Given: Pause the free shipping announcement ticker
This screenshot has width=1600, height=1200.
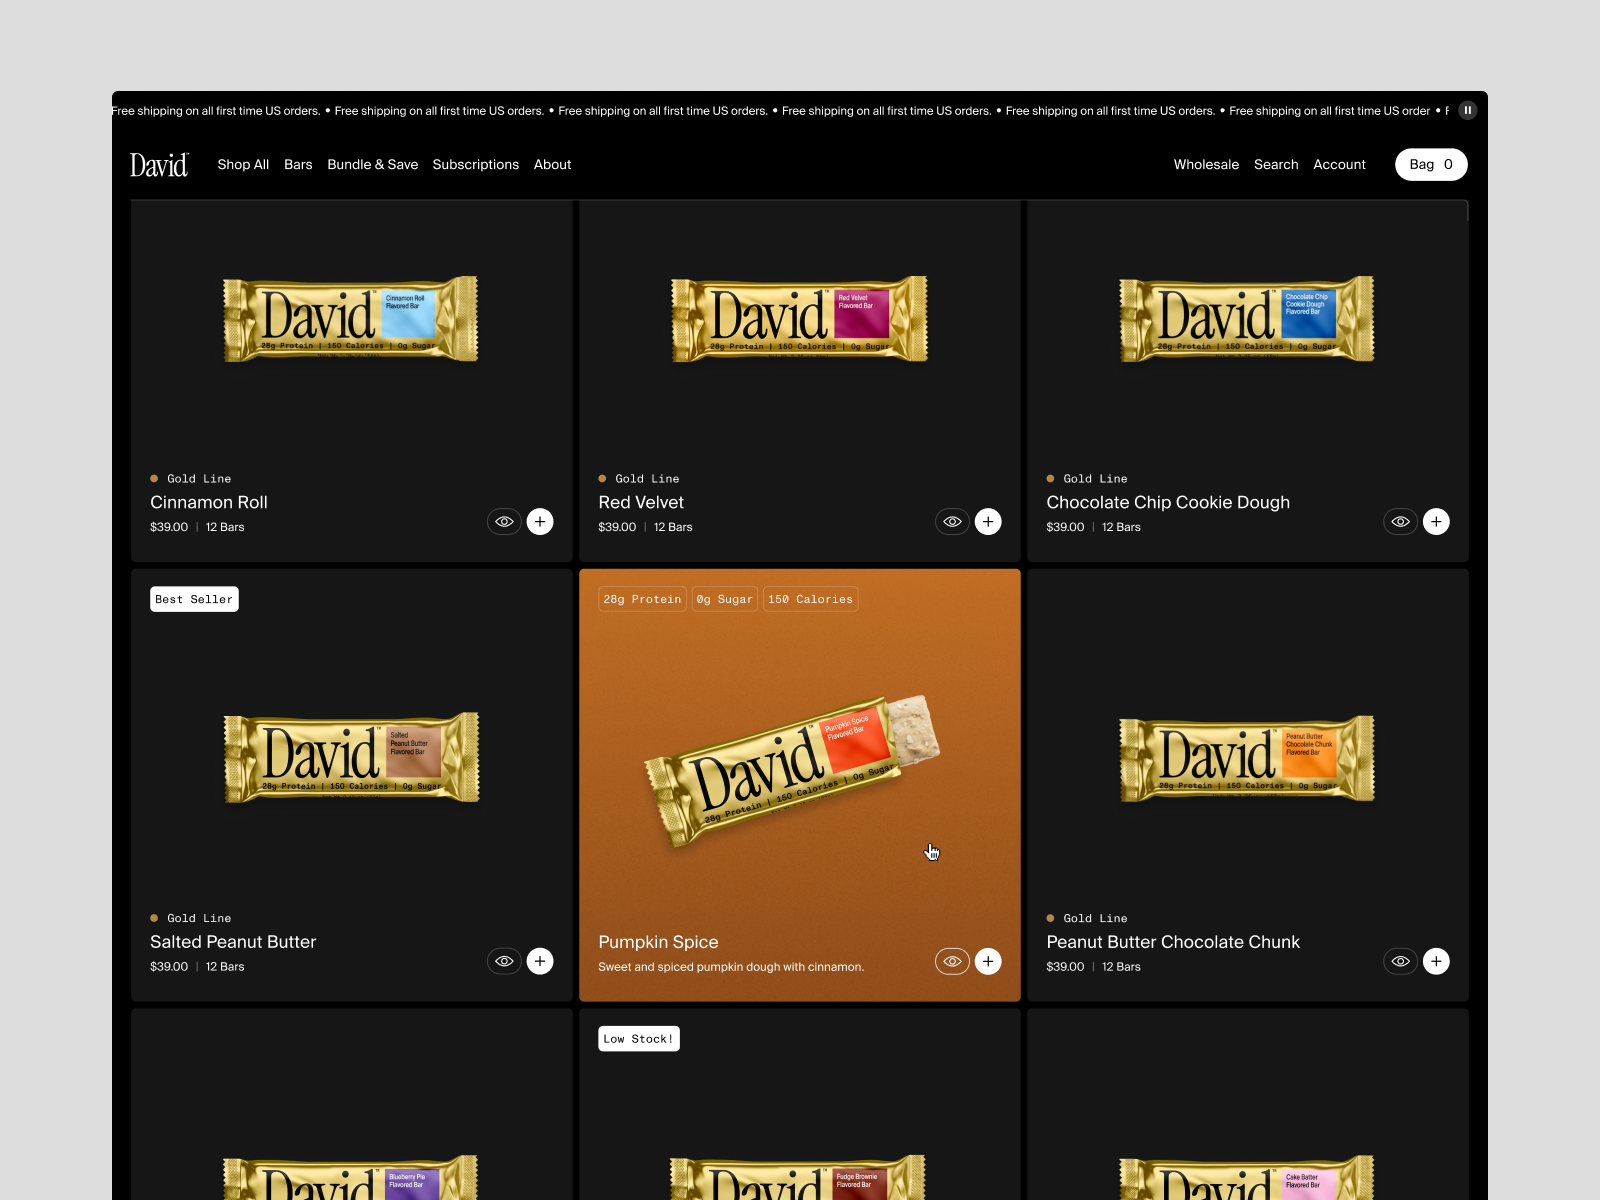Looking at the screenshot, I should (1467, 110).
